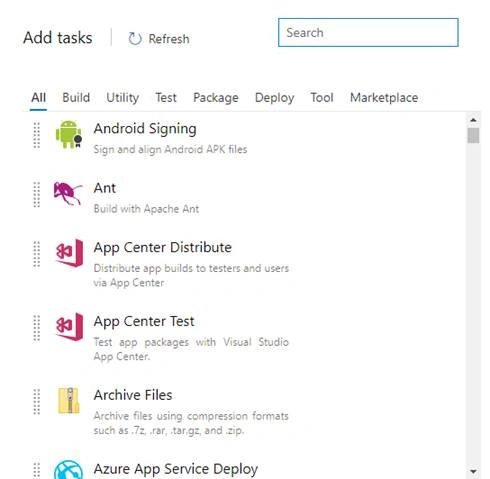Click 'Distribute app builds to testers' description
Viewport: 490px width, 479px height.
pyautogui.click(x=191, y=275)
